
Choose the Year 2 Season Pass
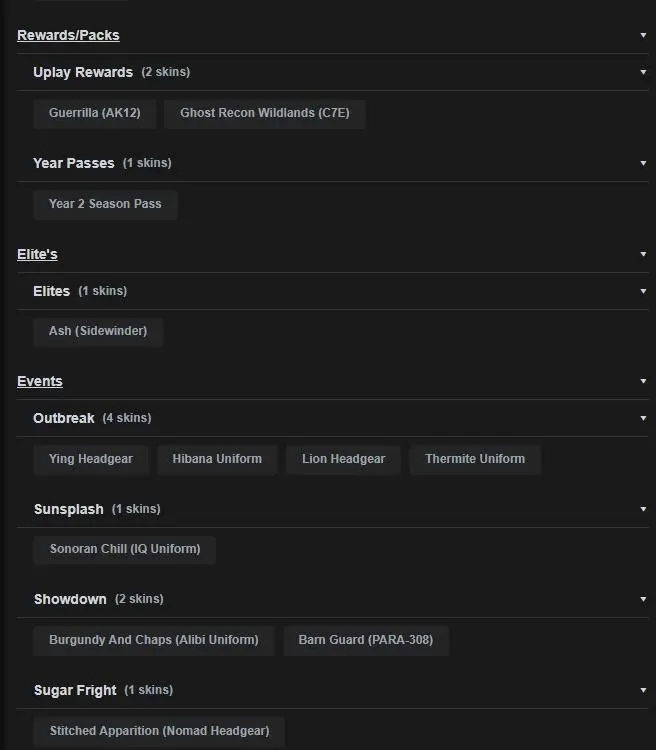pyautogui.click(x=105, y=204)
